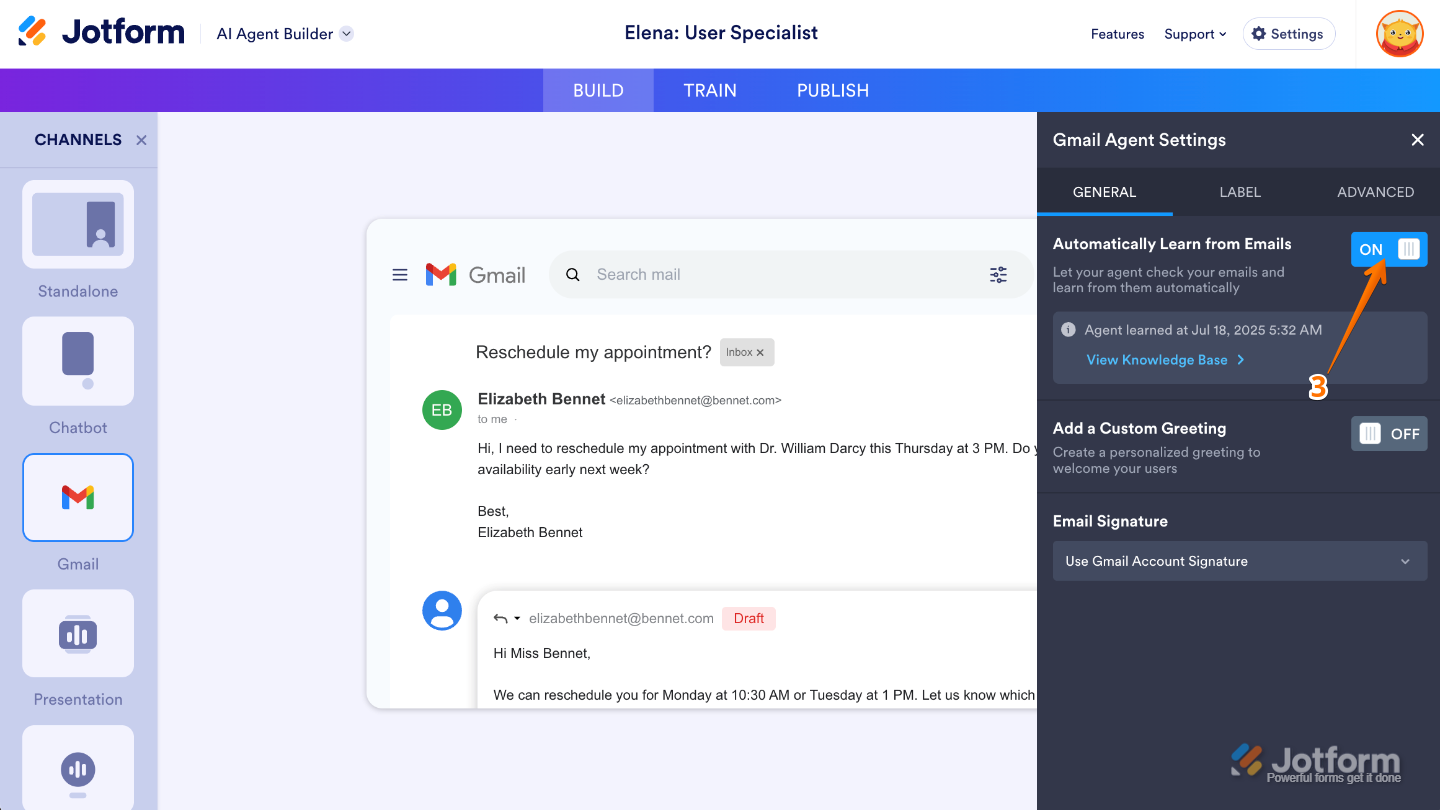This screenshot has width=1440, height=810.
Task: Select the Standalone channel icon
Action: [x=78, y=224]
